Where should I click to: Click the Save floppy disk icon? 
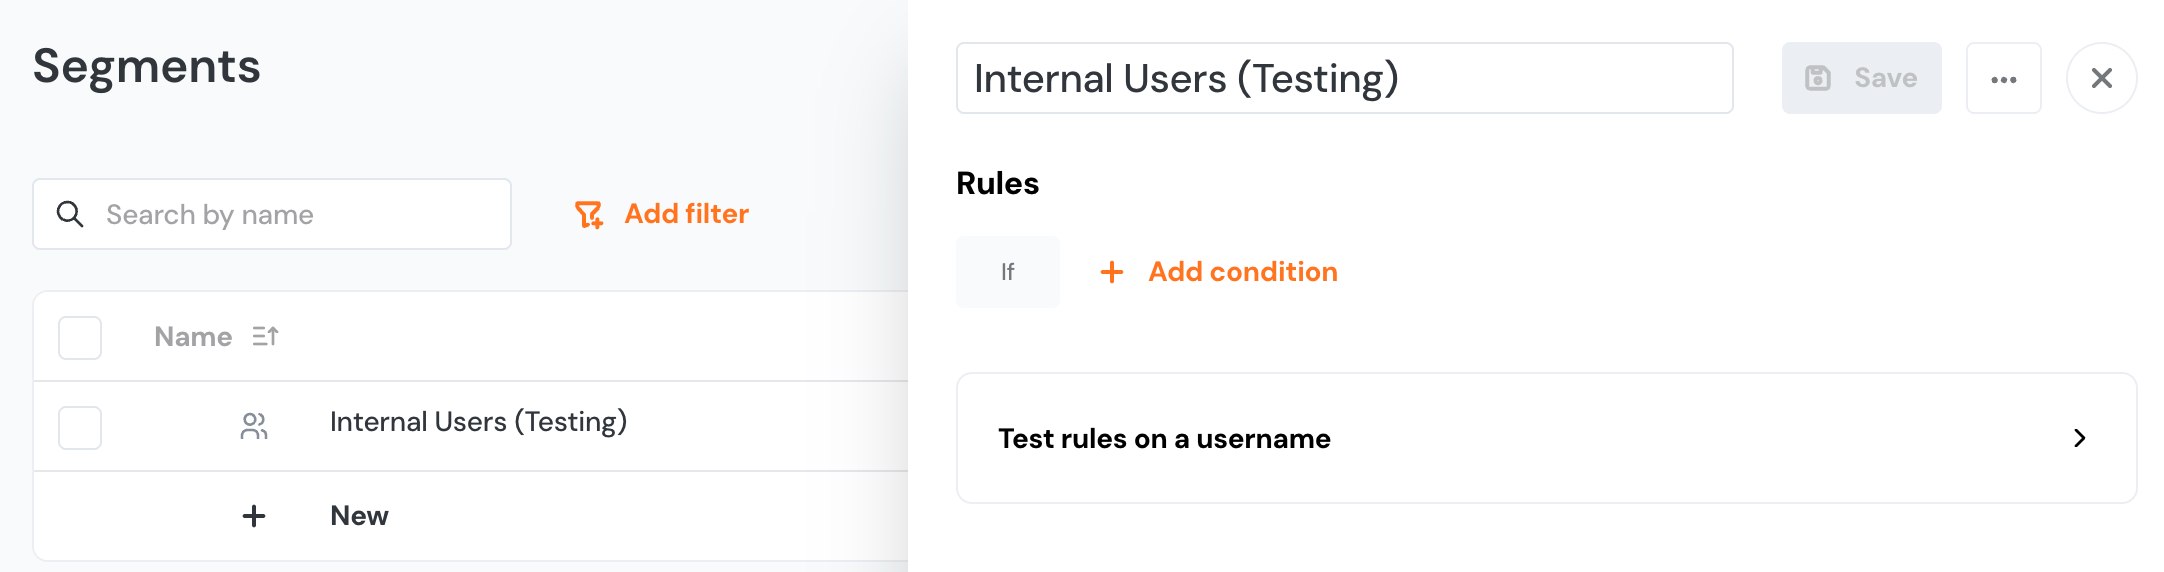[x=1817, y=78]
